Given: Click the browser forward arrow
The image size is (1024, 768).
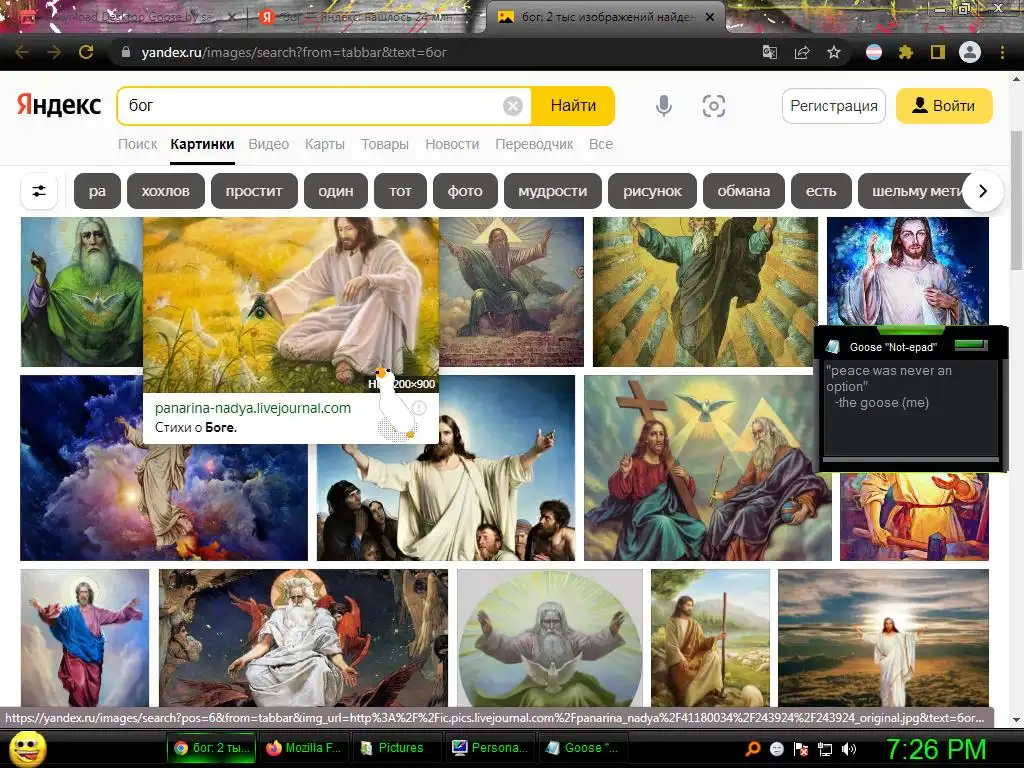Looking at the screenshot, I should pos(54,52).
